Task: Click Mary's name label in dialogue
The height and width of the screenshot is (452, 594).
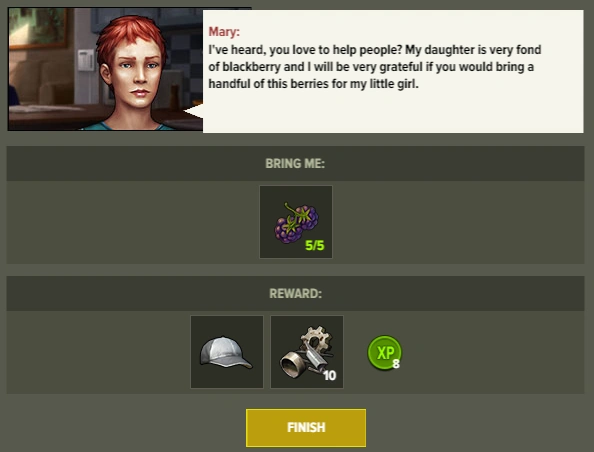Action: click(224, 31)
